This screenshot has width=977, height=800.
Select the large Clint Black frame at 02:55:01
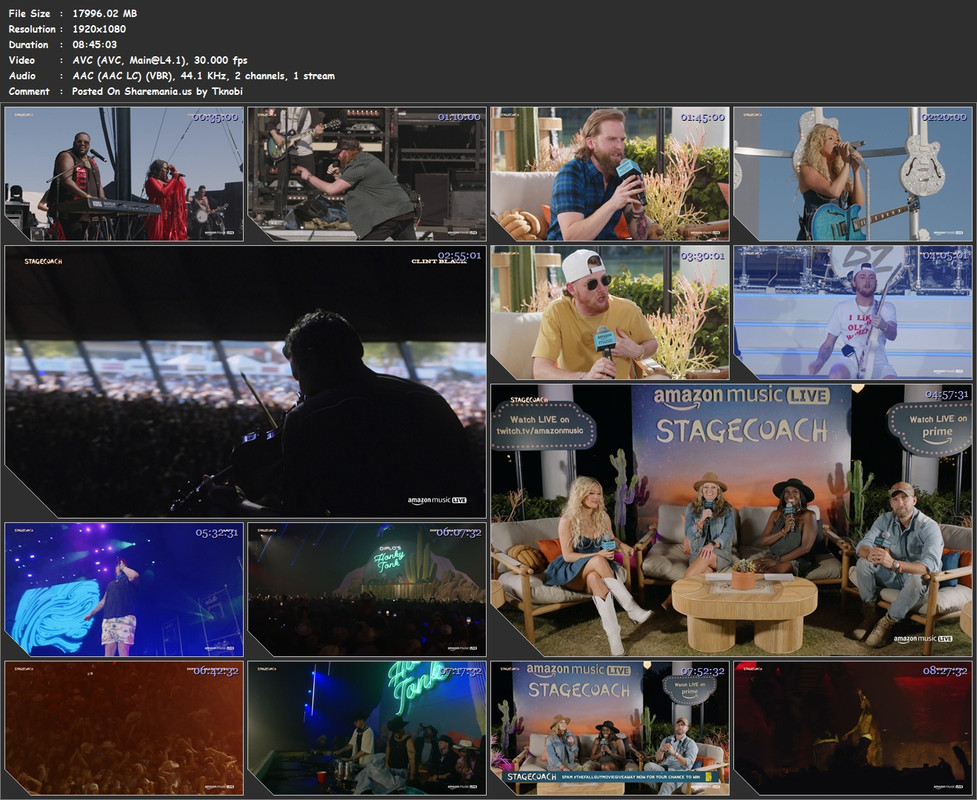[x=245, y=381]
